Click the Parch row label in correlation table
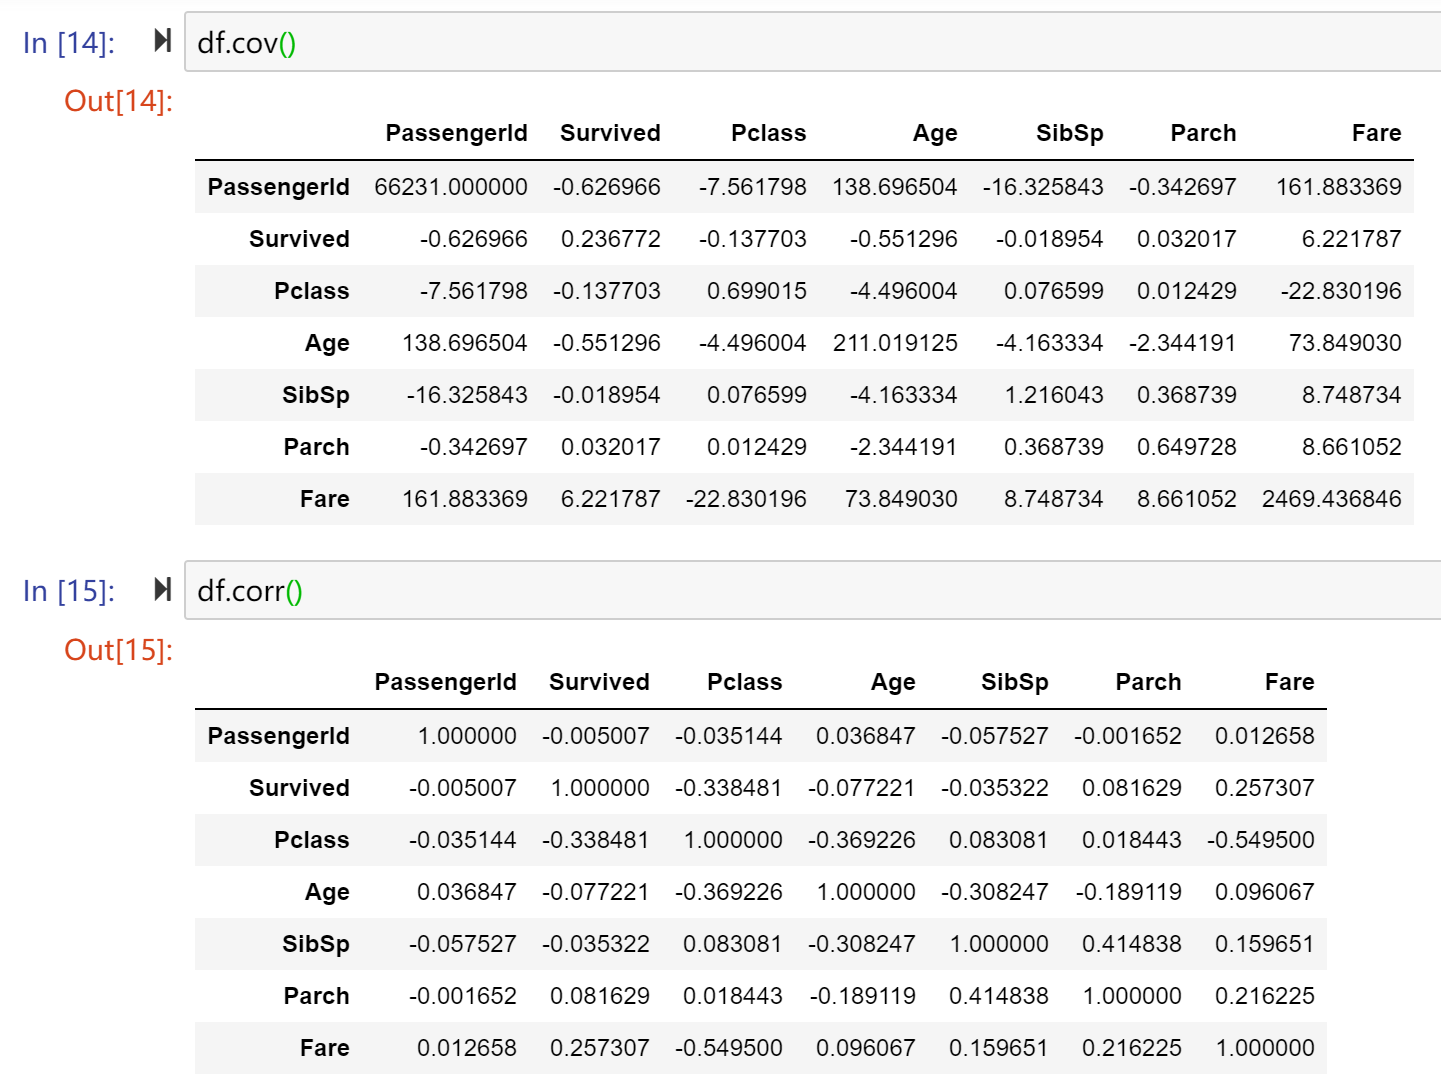 pyautogui.click(x=316, y=996)
